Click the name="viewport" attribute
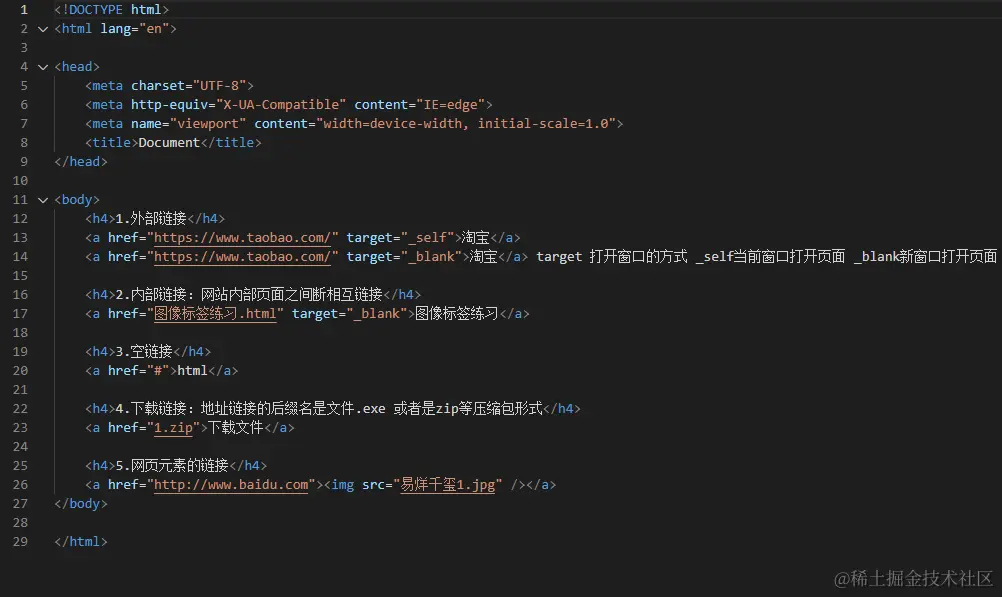 click(189, 124)
